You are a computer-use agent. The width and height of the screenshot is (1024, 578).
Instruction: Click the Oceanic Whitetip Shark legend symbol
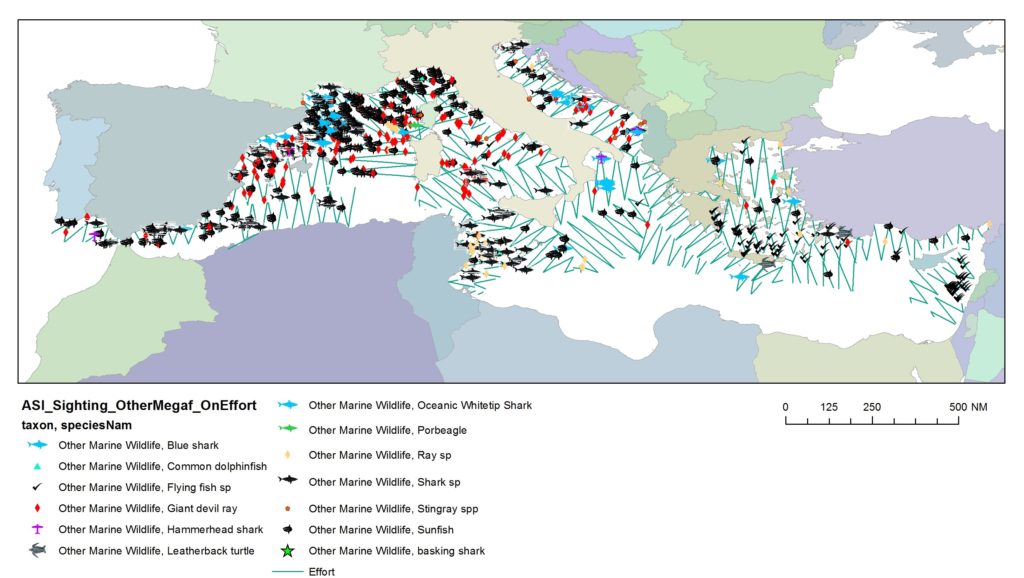(287, 405)
